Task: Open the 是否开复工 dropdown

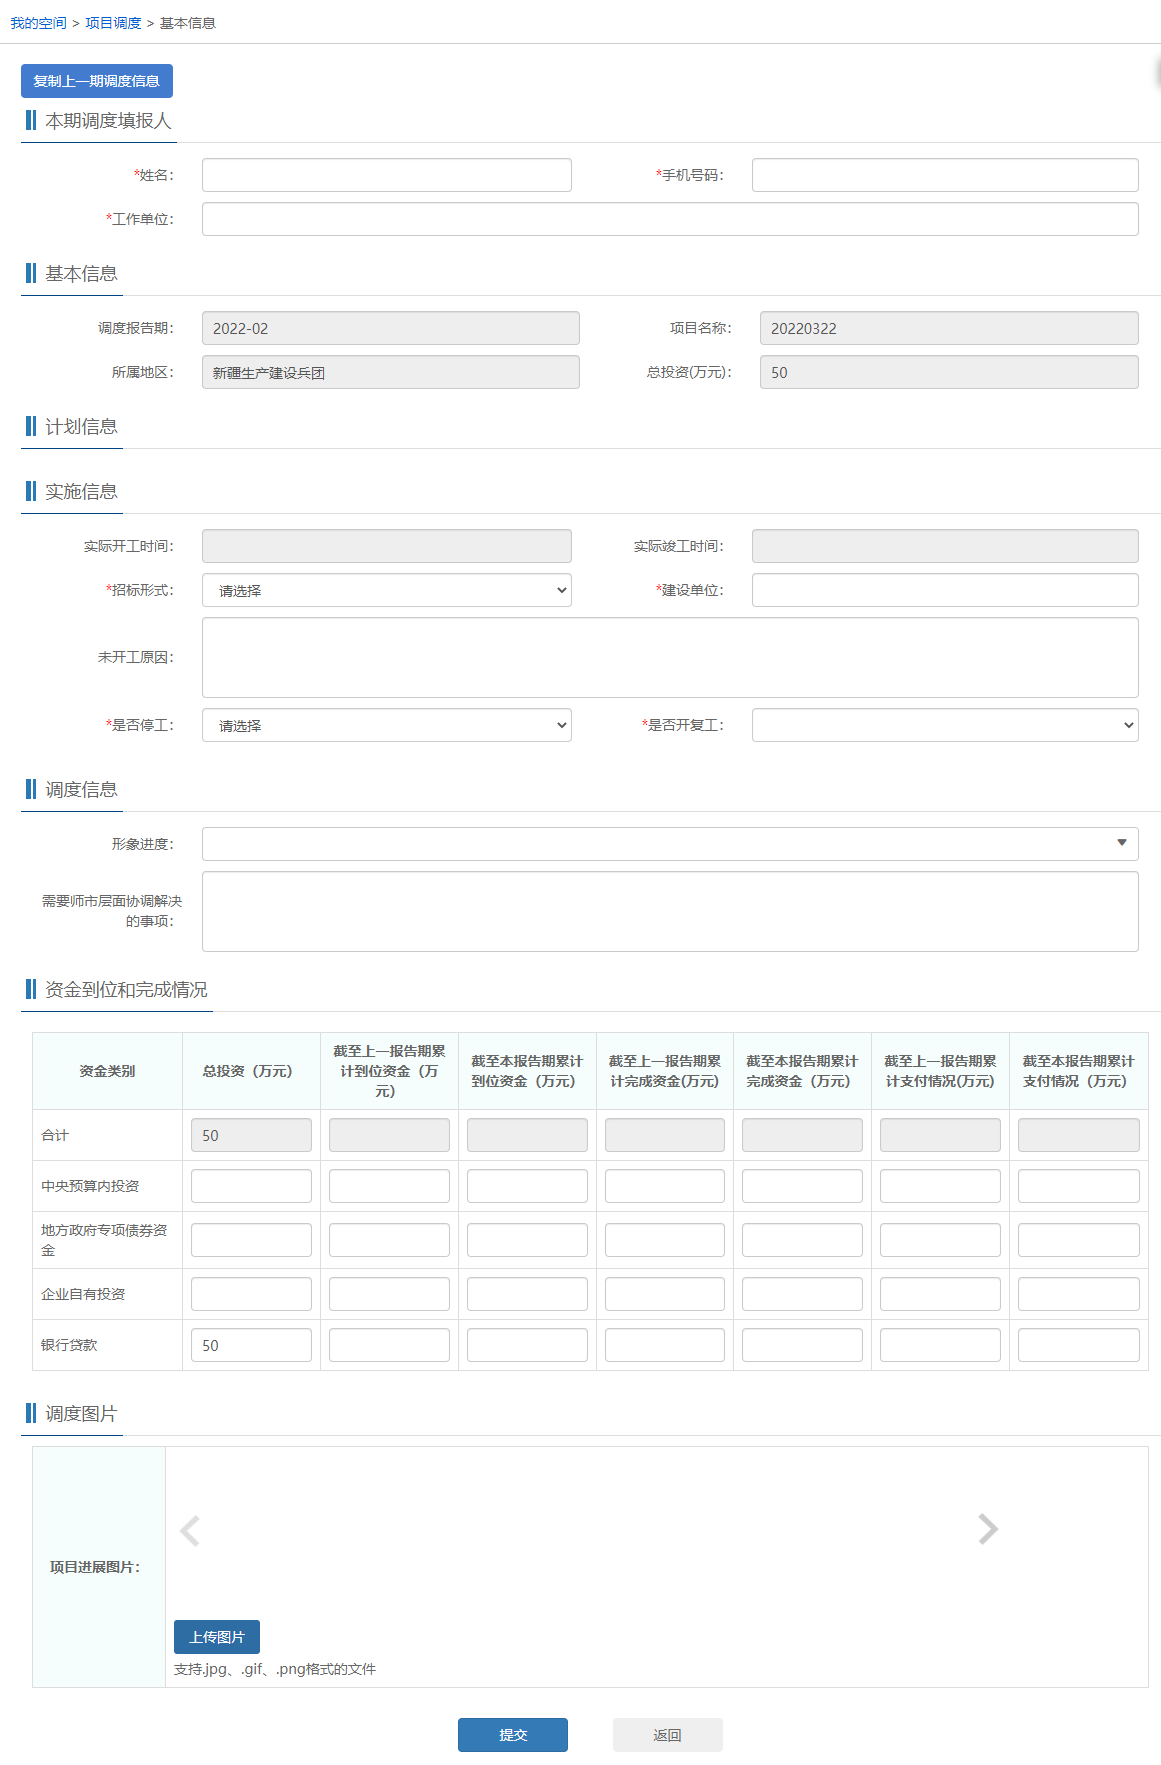Action: click(944, 725)
